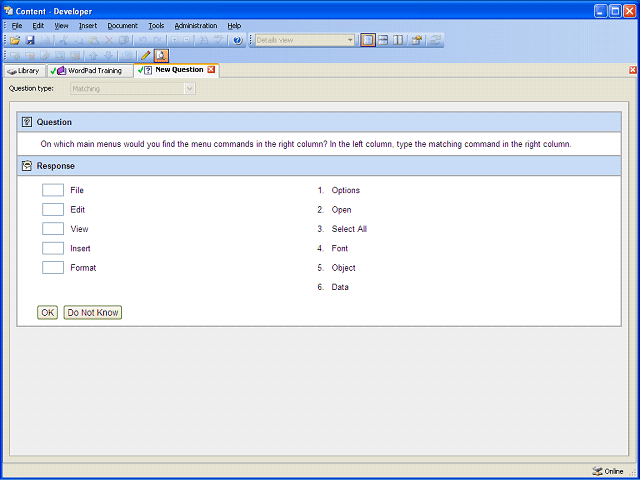Click the answer box next to Format
The image size is (640, 480).
(x=53, y=267)
